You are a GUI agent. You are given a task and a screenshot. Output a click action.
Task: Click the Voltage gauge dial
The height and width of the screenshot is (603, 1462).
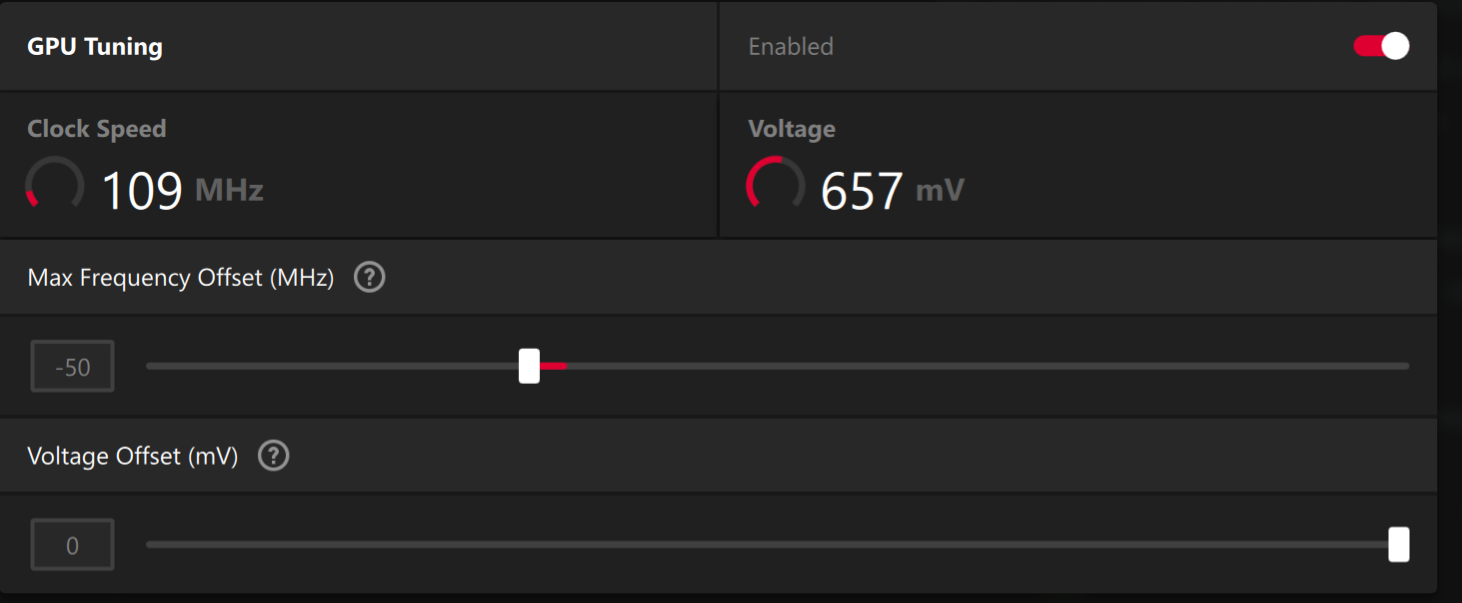click(776, 185)
